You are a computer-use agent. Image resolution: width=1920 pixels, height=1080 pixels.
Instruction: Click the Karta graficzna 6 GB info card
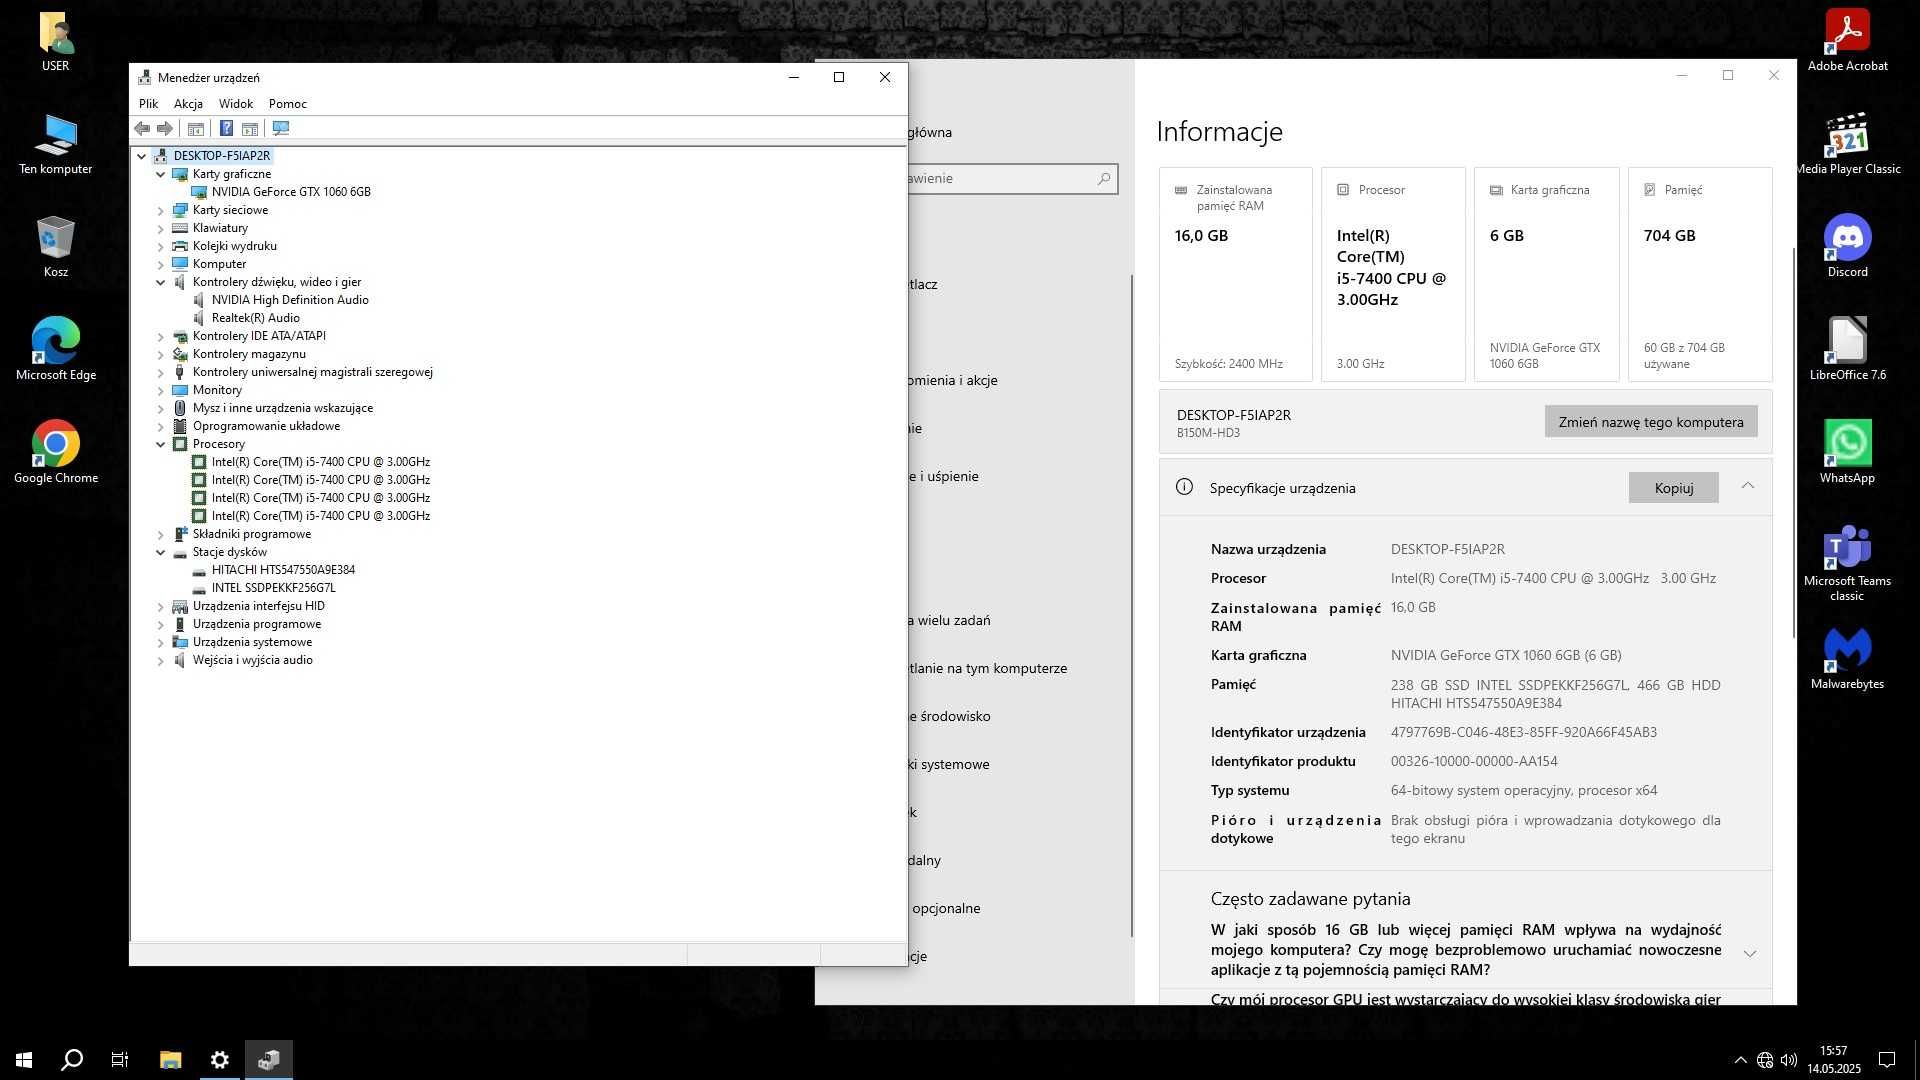pyautogui.click(x=1547, y=274)
